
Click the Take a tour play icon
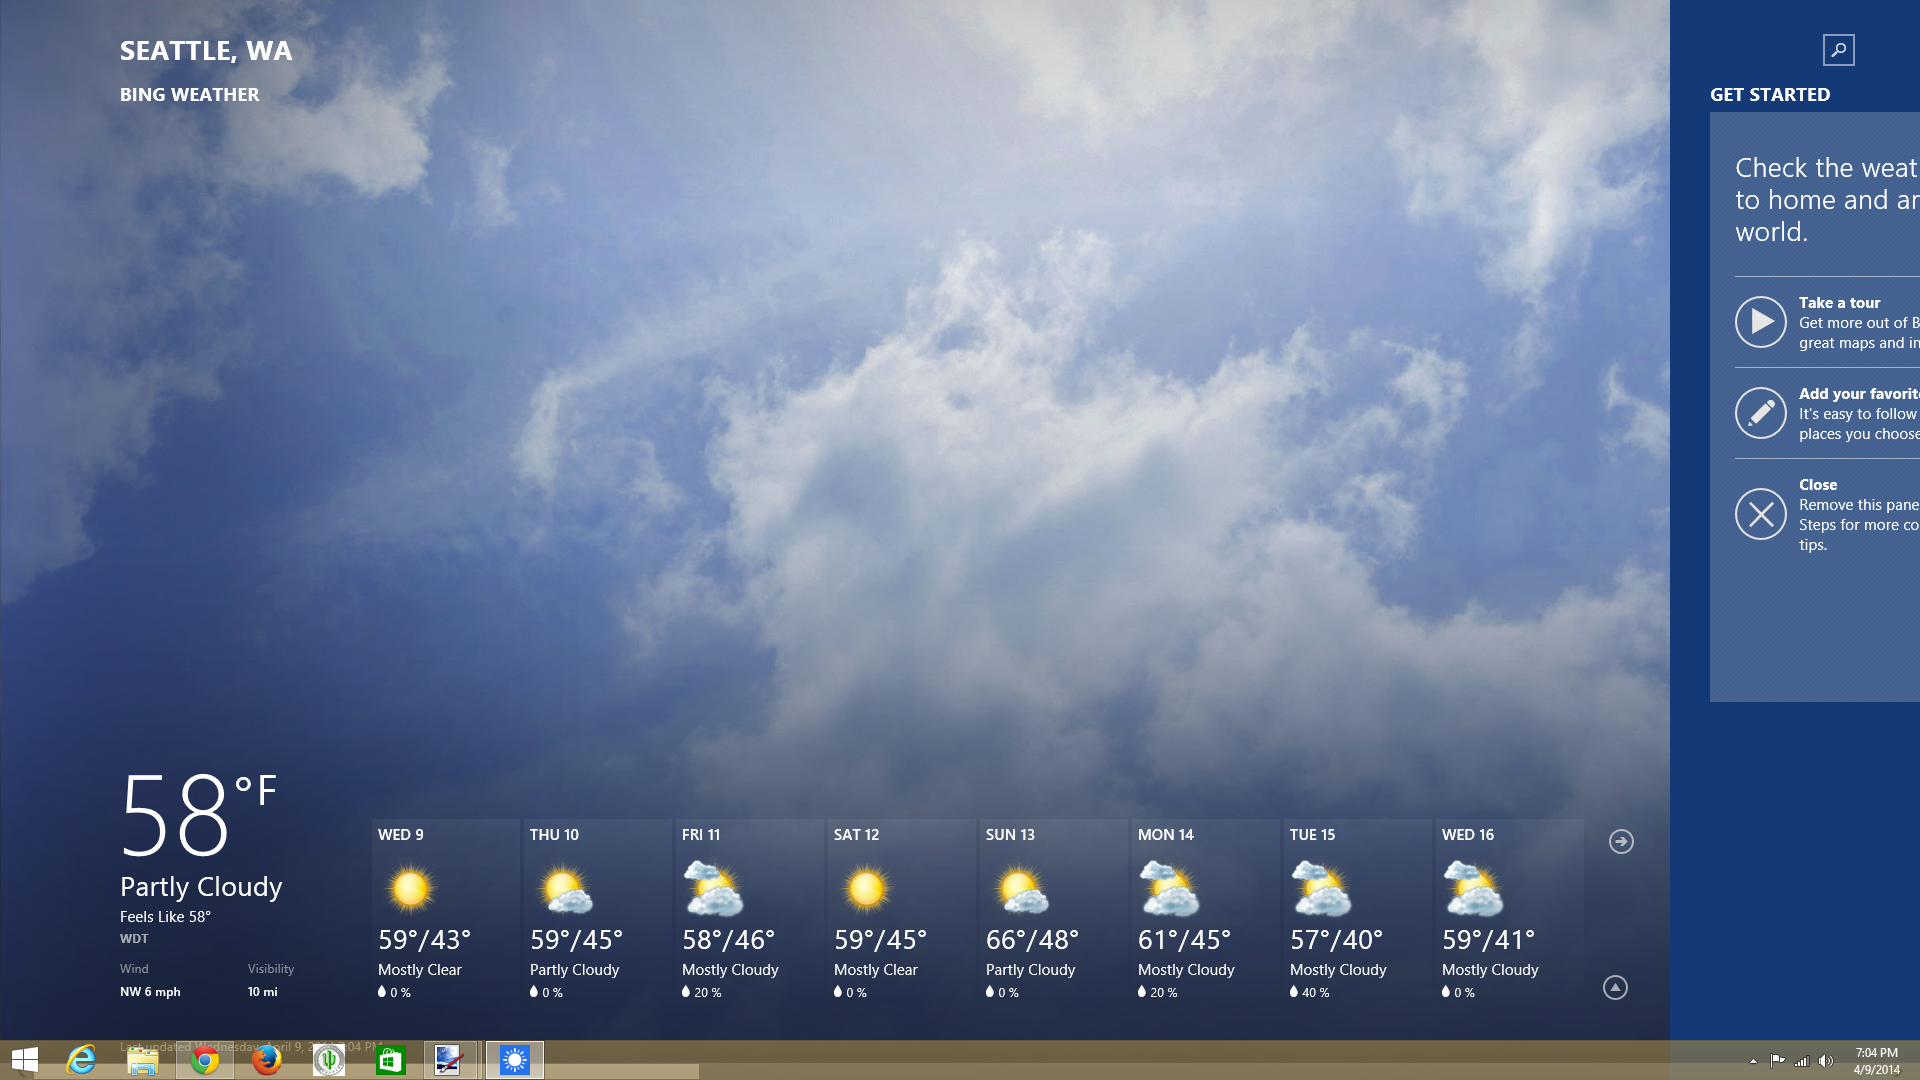pyautogui.click(x=1760, y=322)
